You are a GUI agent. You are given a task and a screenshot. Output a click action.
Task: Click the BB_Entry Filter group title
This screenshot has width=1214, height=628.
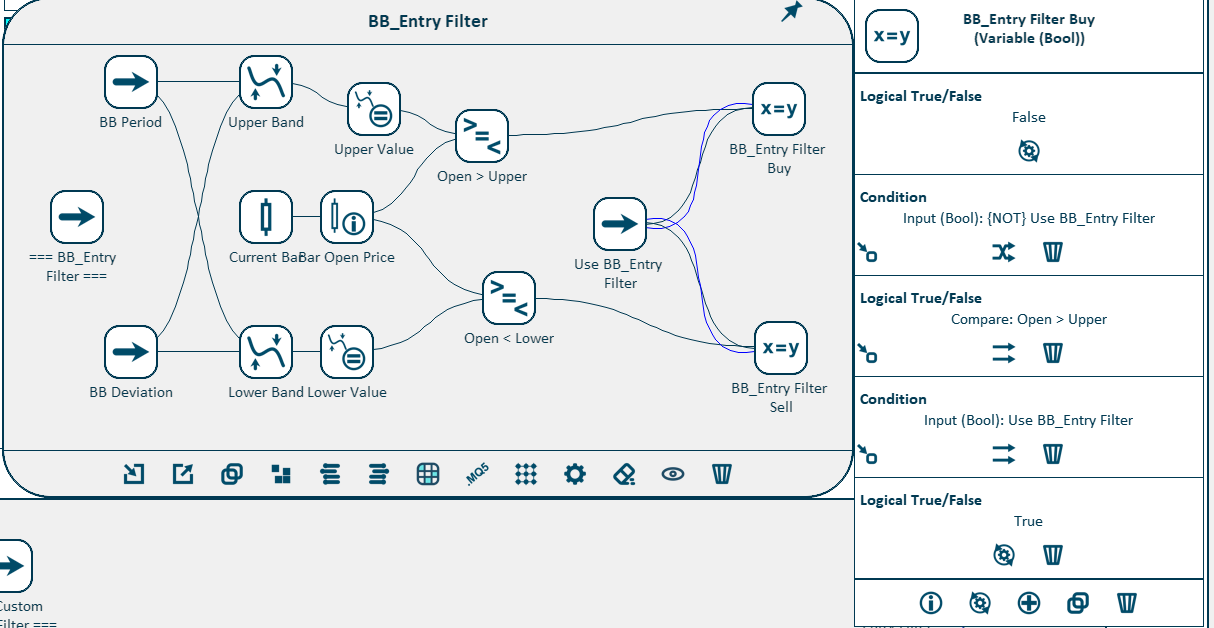coord(427,21)
